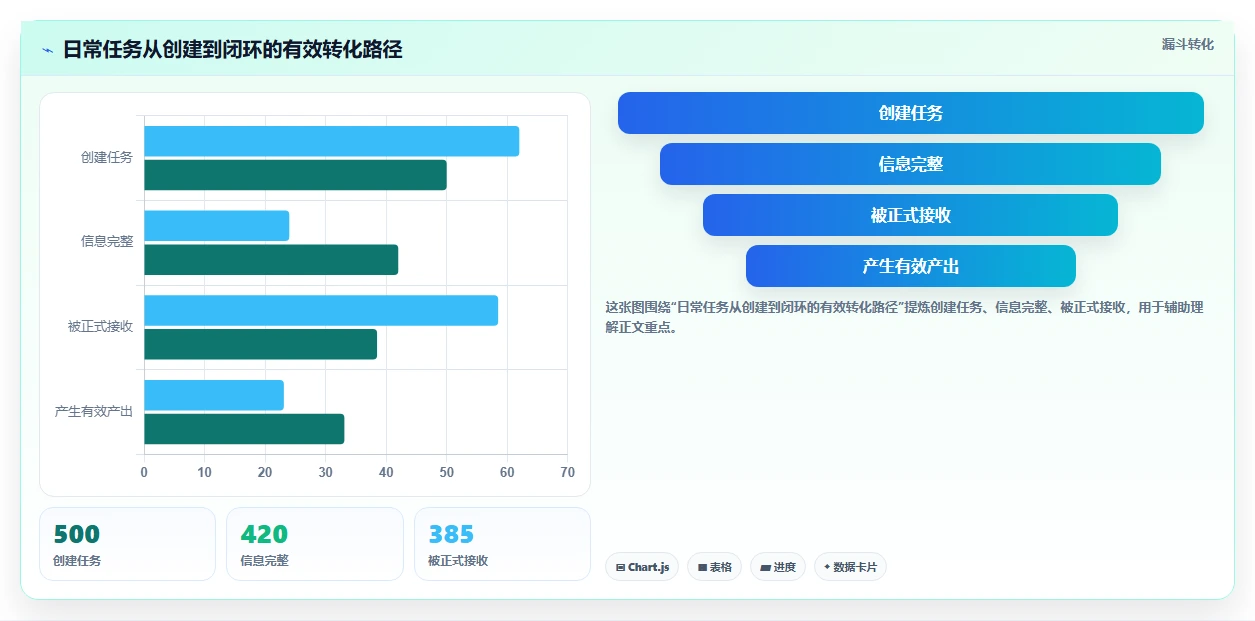
Task: Click the 表格 chip
Action: coord(714,567)
